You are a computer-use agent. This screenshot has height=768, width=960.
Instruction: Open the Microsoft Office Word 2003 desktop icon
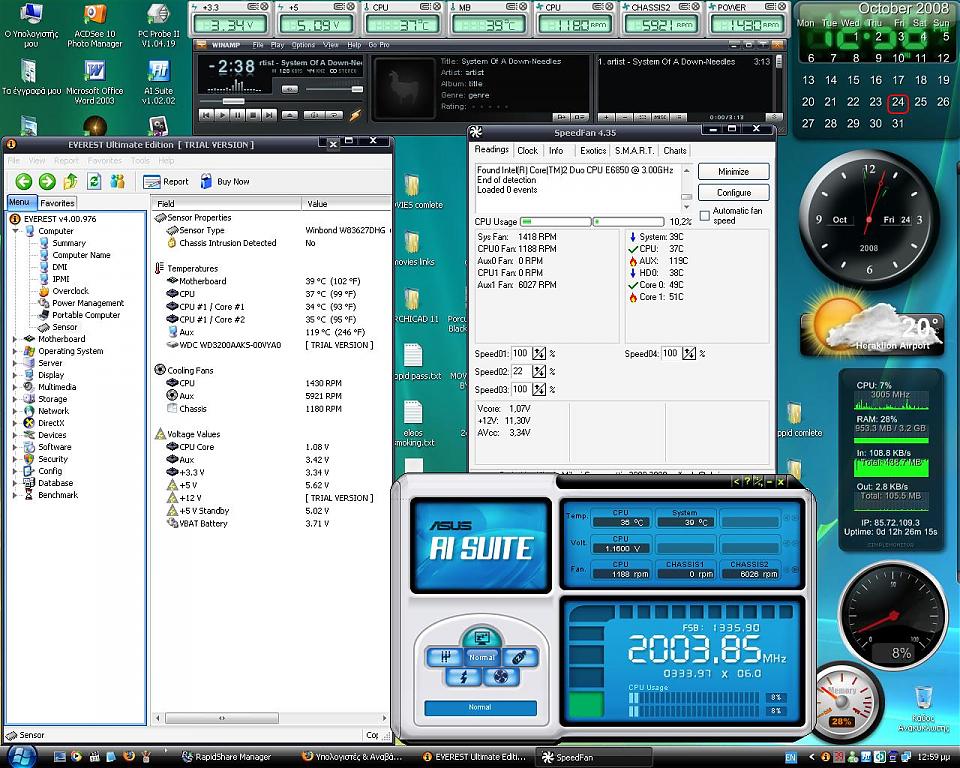point(94,82)
